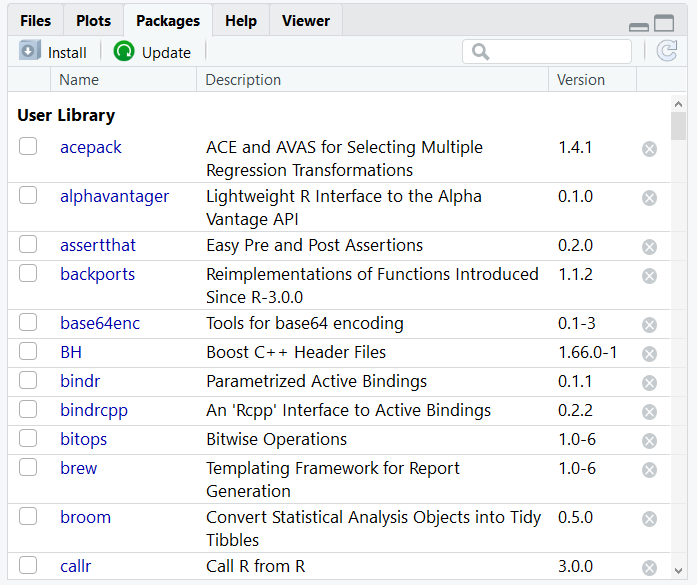Open the Viewer tab
Image resolution: width=697 pixels, height=585 pixels.
click(306, 20)
